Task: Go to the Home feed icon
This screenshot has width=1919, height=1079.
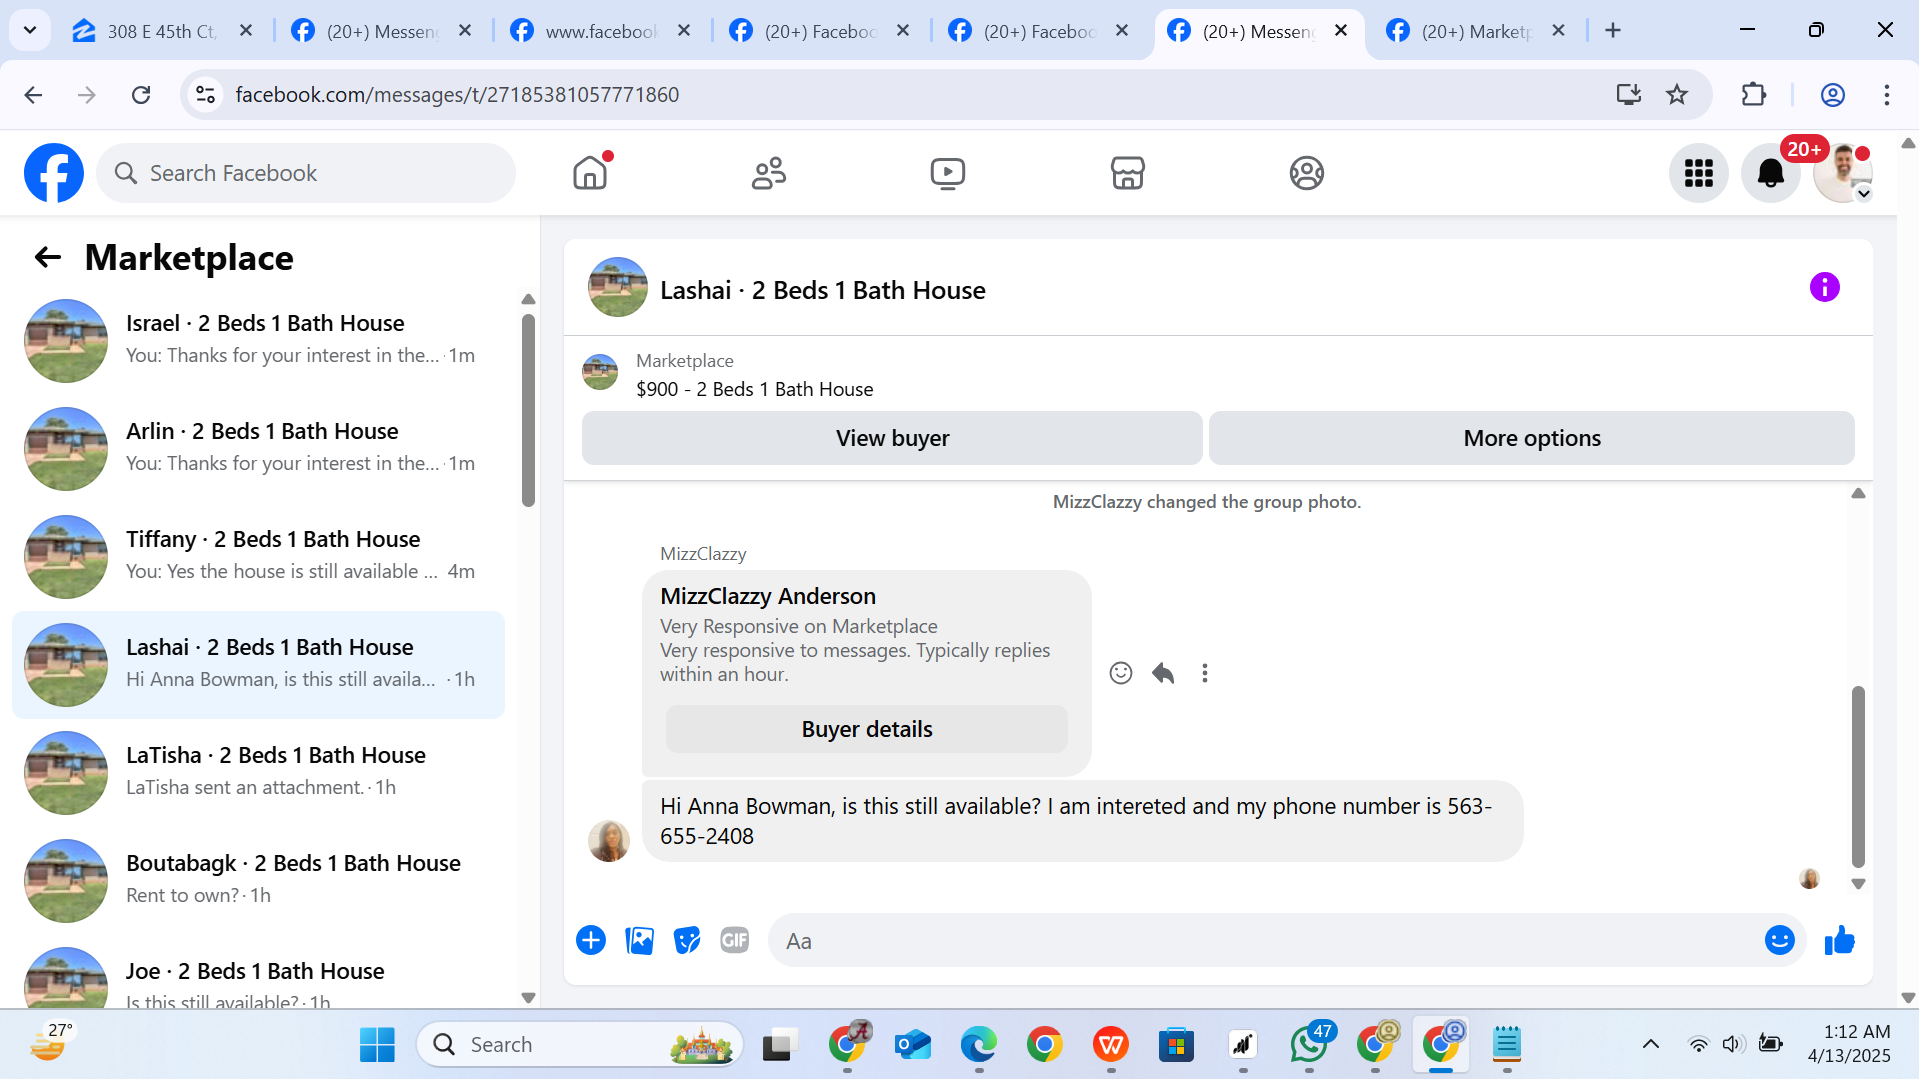Action: (590, 173)
